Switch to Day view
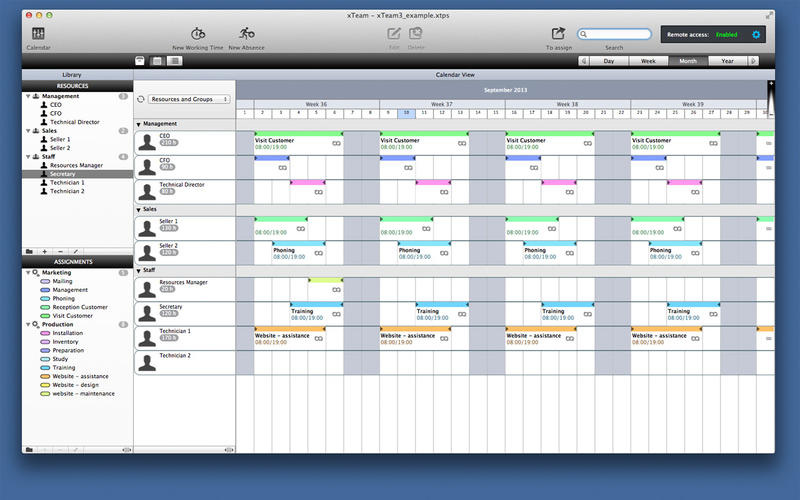This screenshot has height=500, width=800. click(x=609, y=61)
